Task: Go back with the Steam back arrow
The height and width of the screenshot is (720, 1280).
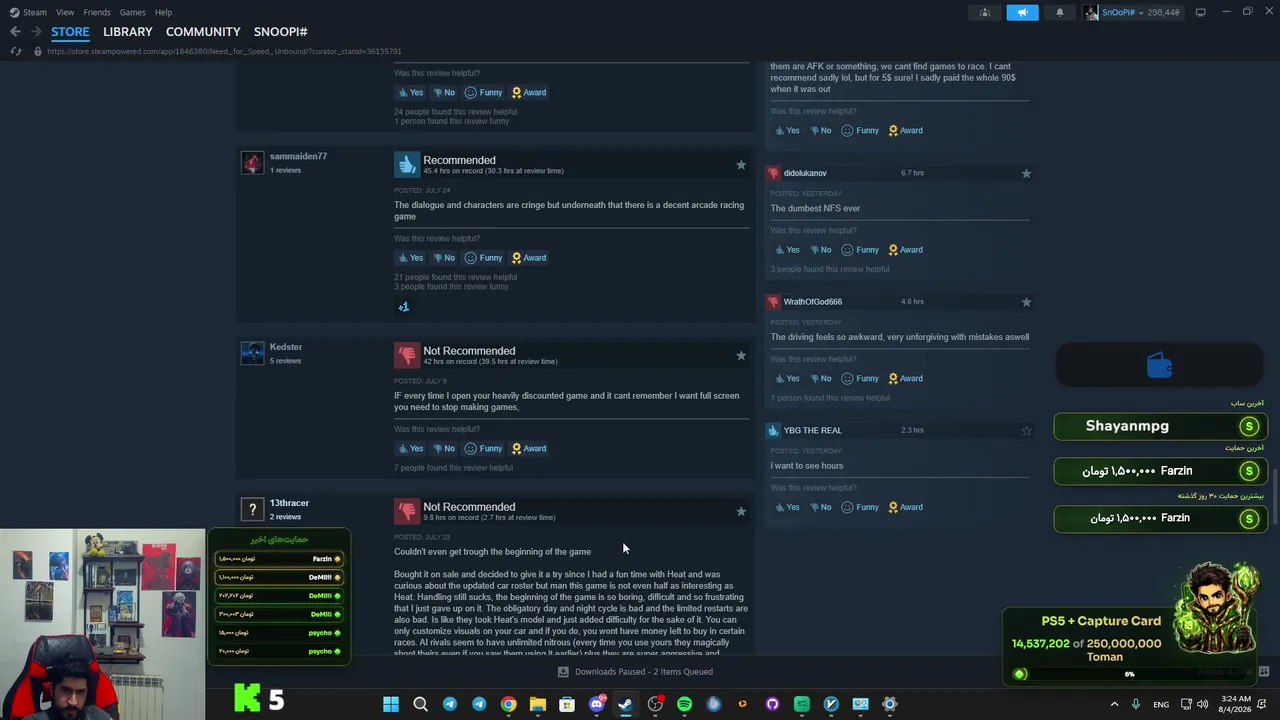Action: pos(15,32)
